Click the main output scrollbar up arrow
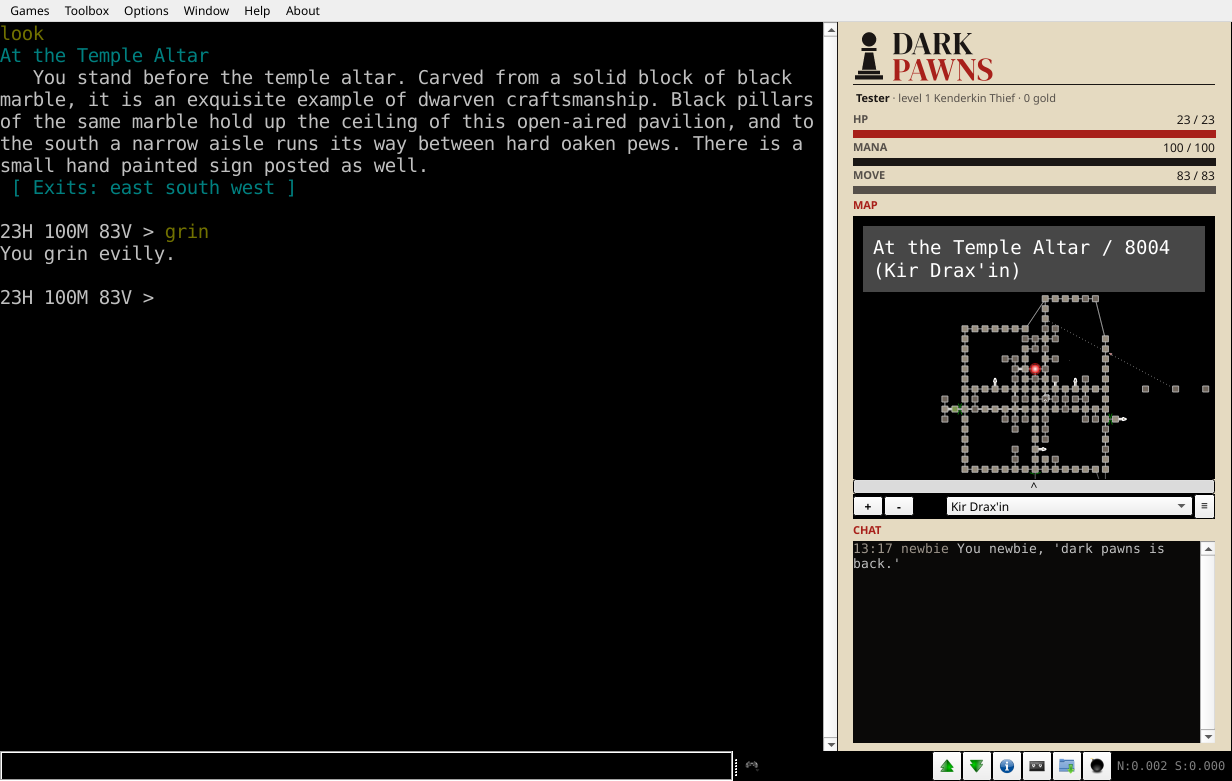Screen dimensions: 1232x781 click(830, 30)
